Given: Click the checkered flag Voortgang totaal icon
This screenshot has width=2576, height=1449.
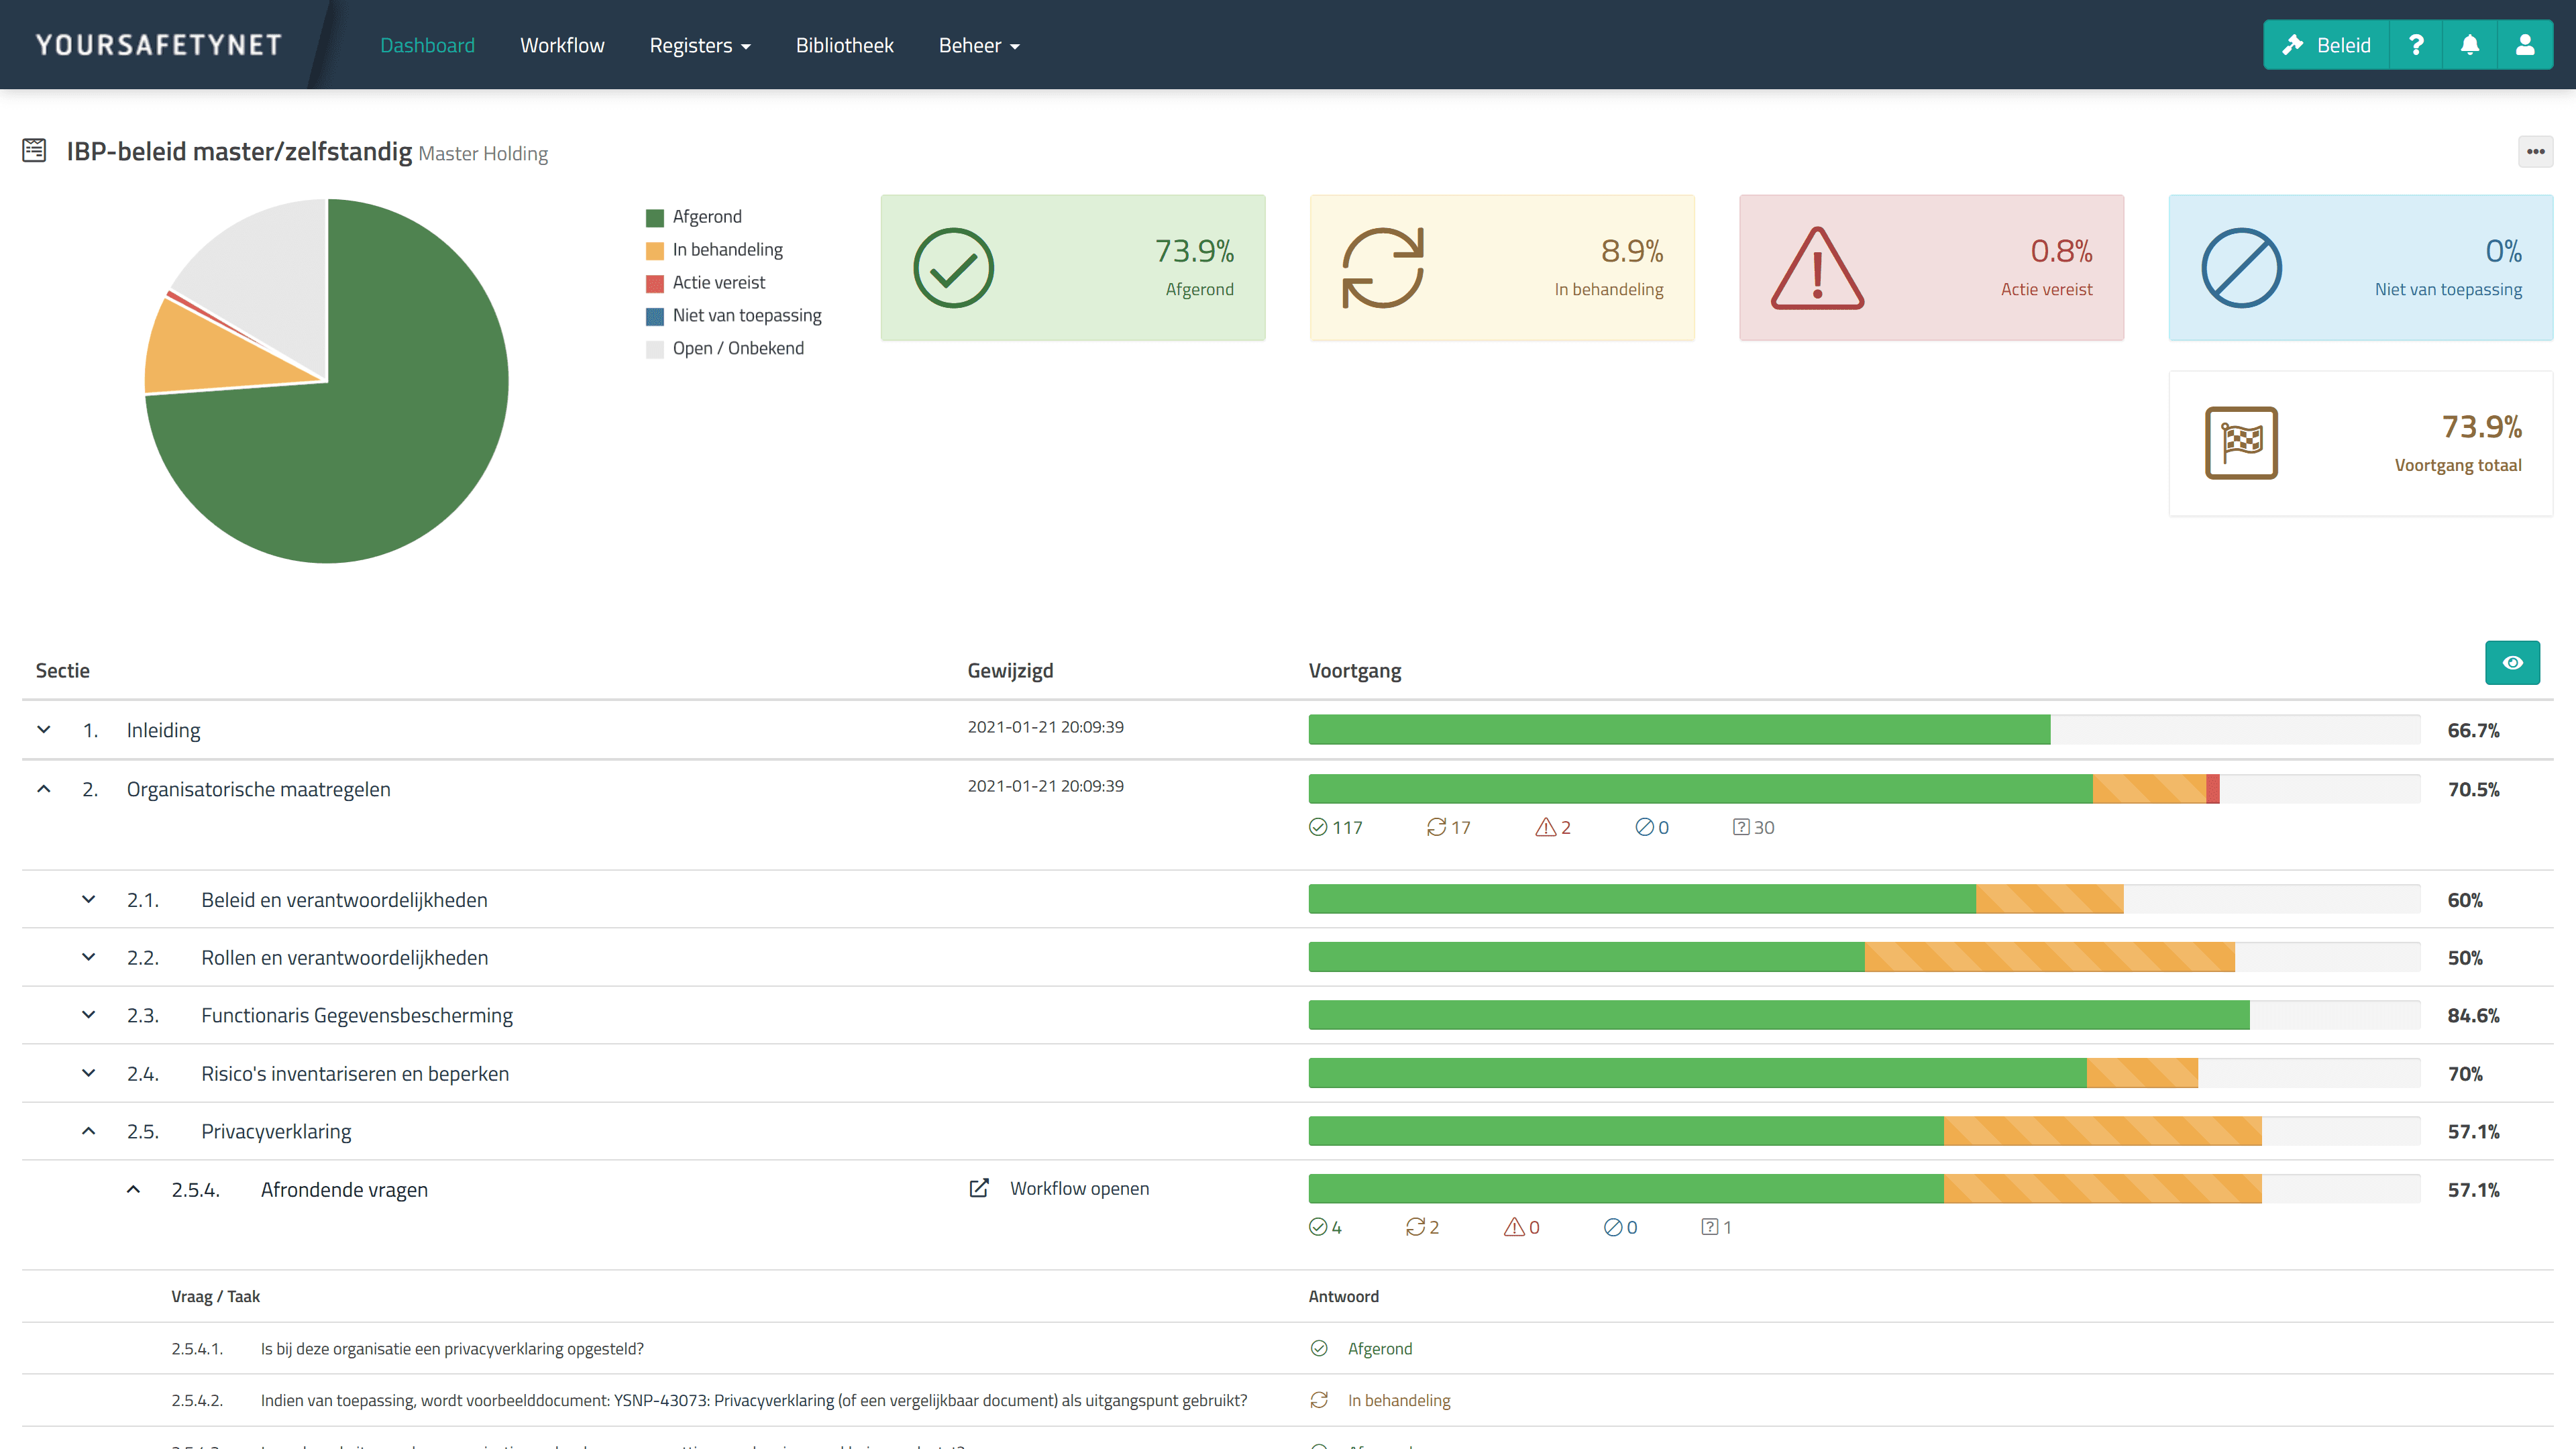Looking at the screenshot, I should 2241,443.
